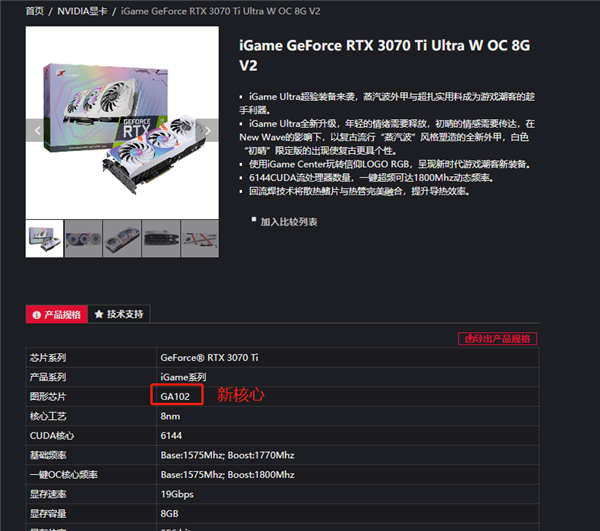Open the NVIDIA显卡 breadcrumb link
The width and height of the screenshot is (600, 531).
(x=82, y=11)
